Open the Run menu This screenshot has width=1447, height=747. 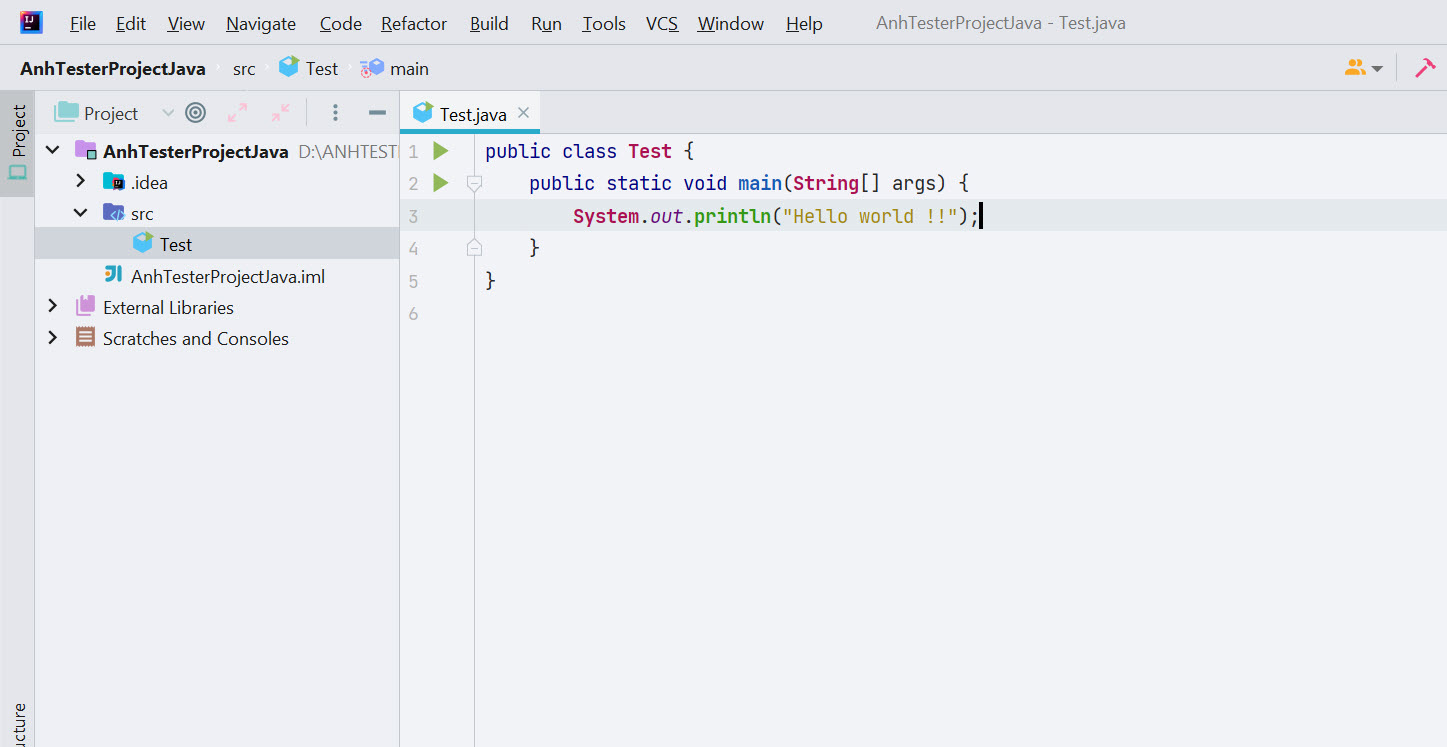[546, 24]
